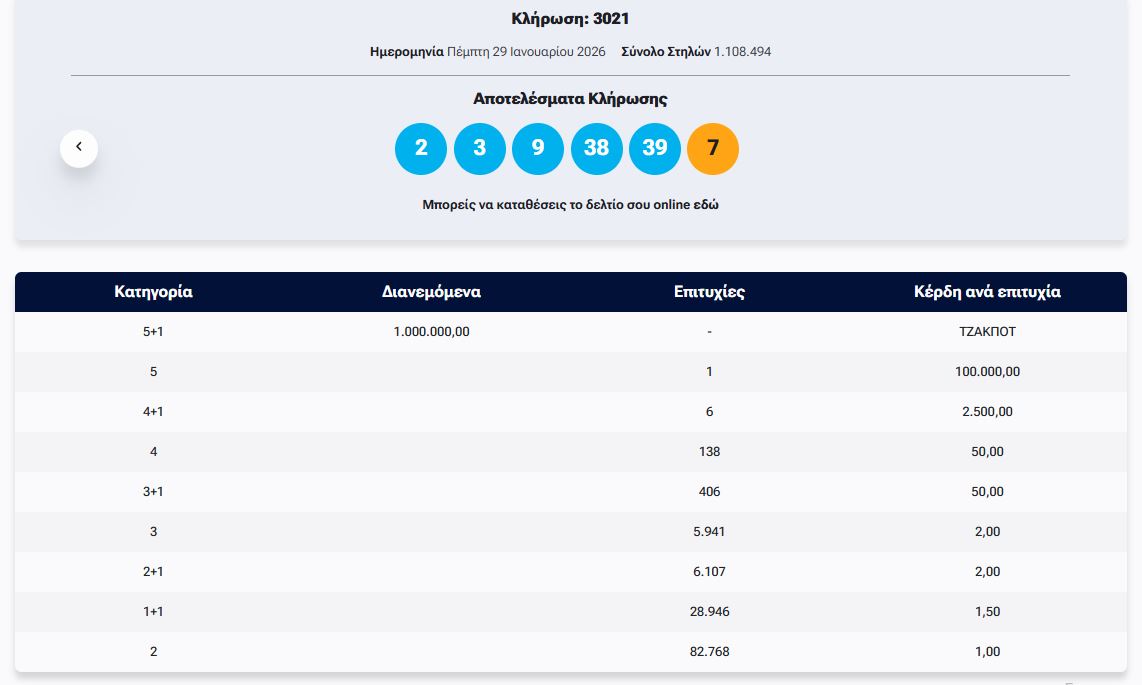The image size is (1142, 685).
Task: Go to the previous draw with the left arrow
Action: 79,148
